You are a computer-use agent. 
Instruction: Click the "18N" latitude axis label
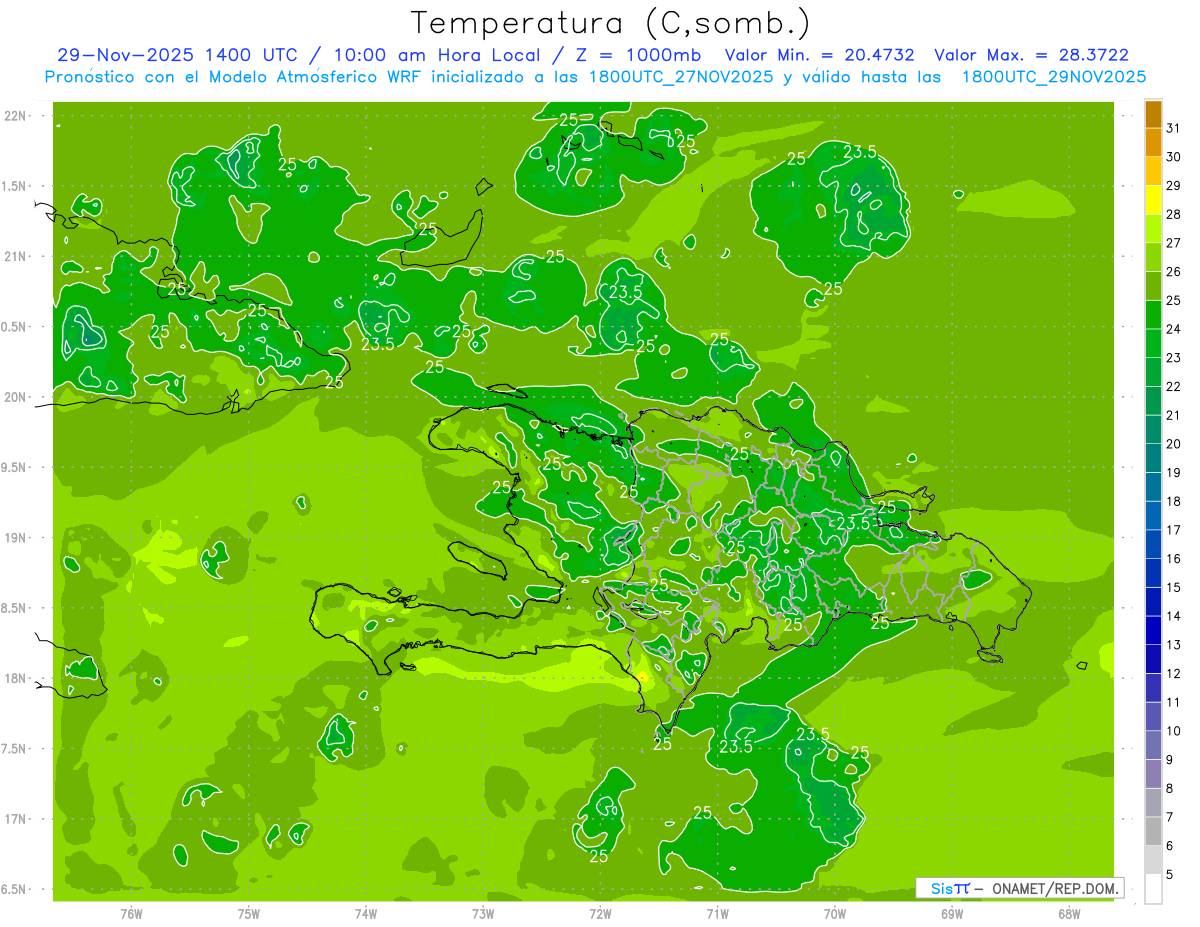pos(15,678)
